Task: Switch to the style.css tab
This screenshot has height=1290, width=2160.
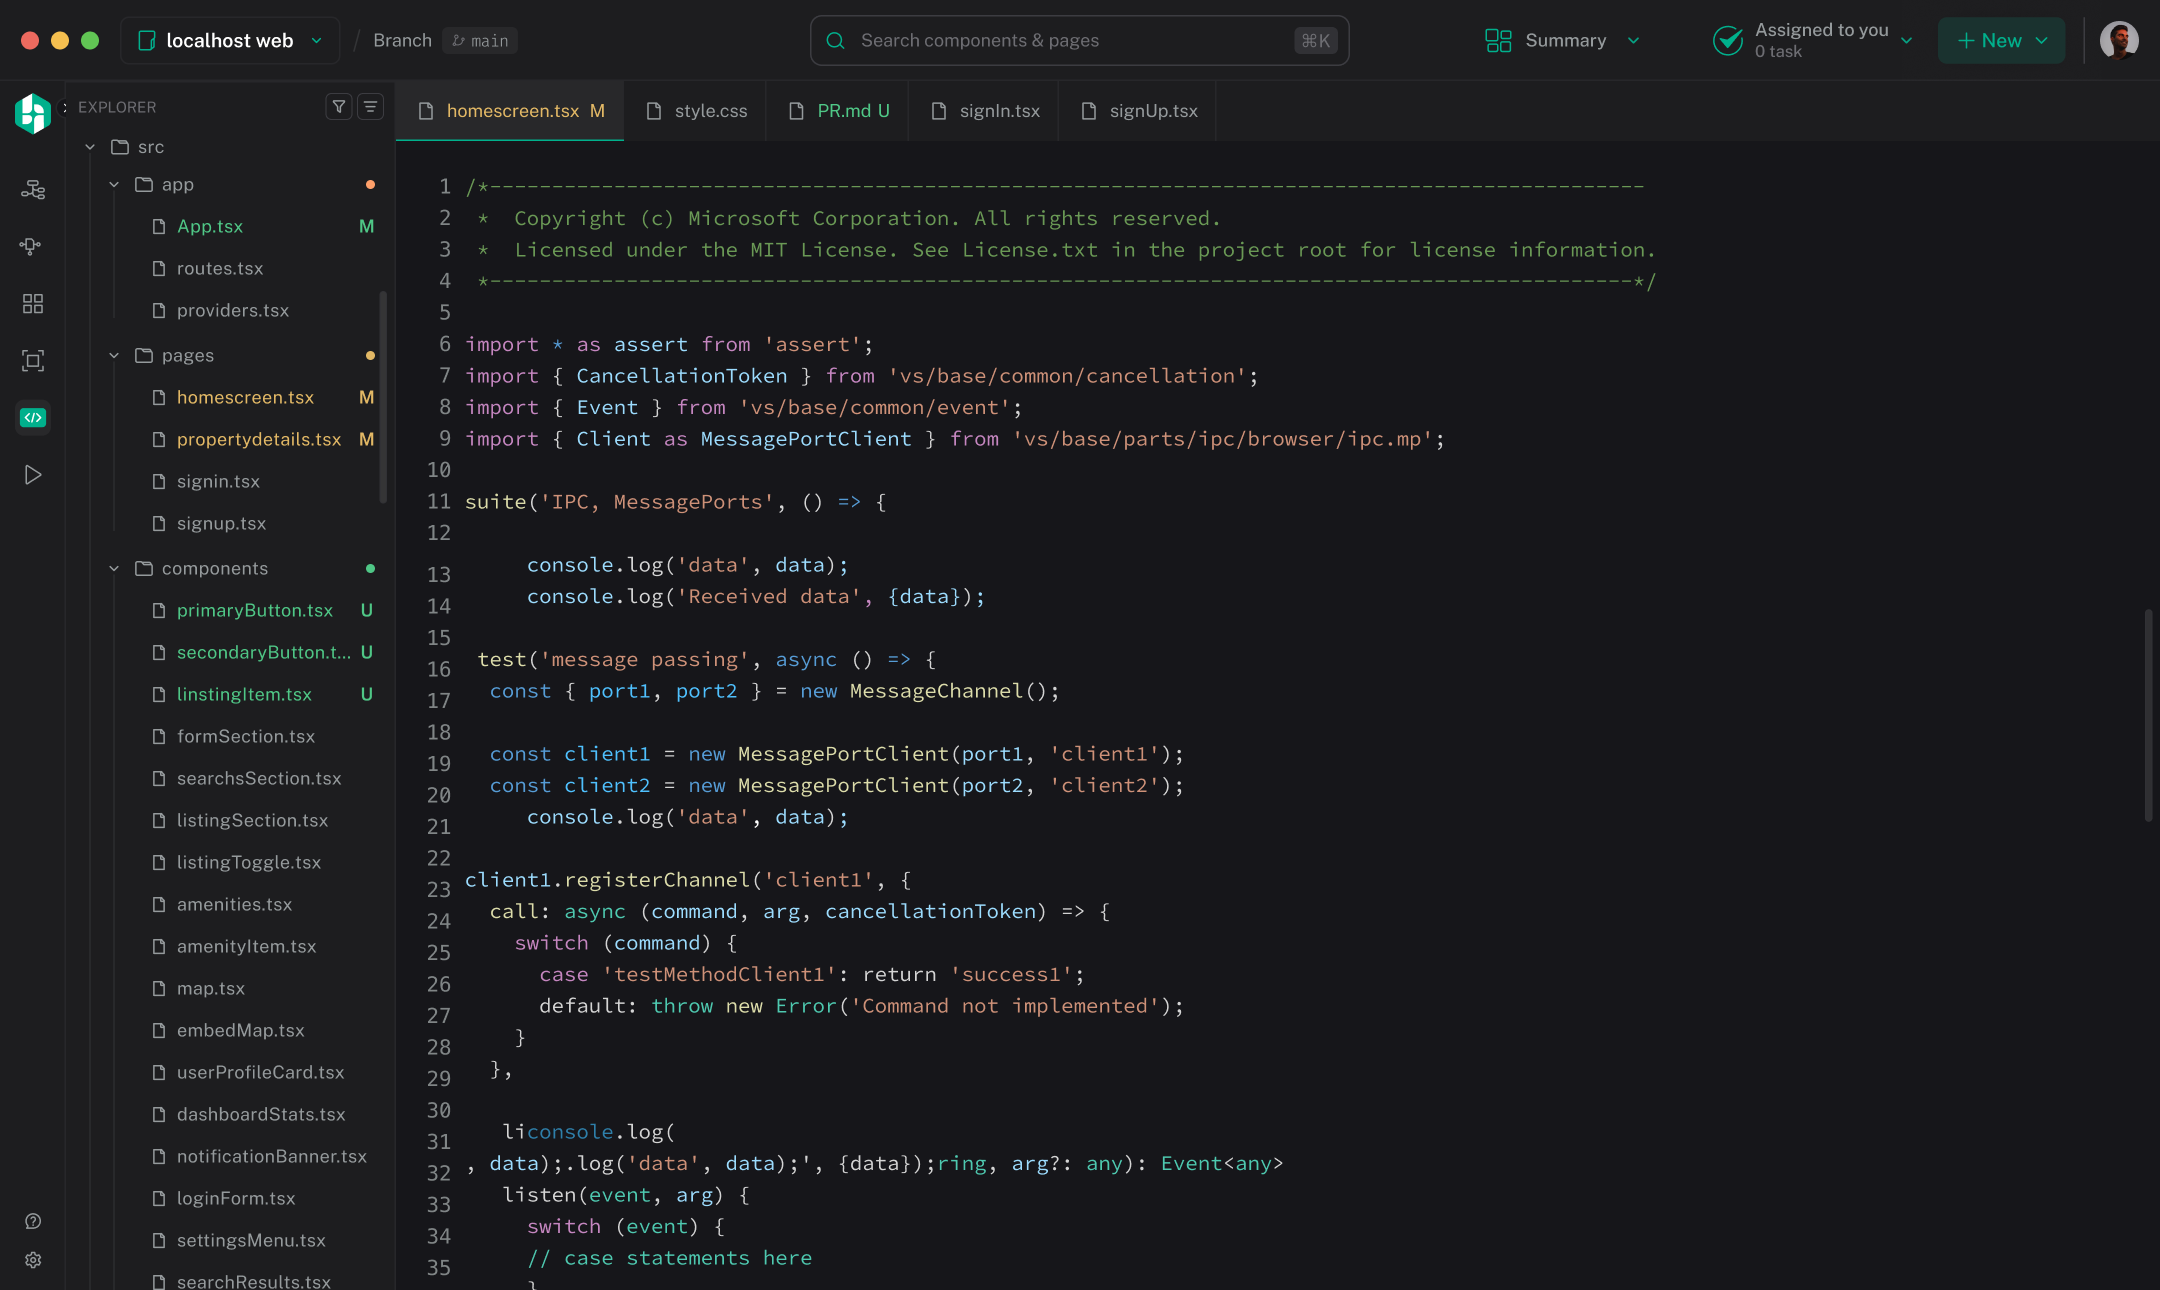Action: pyautogui.click(x=696, y=111)
